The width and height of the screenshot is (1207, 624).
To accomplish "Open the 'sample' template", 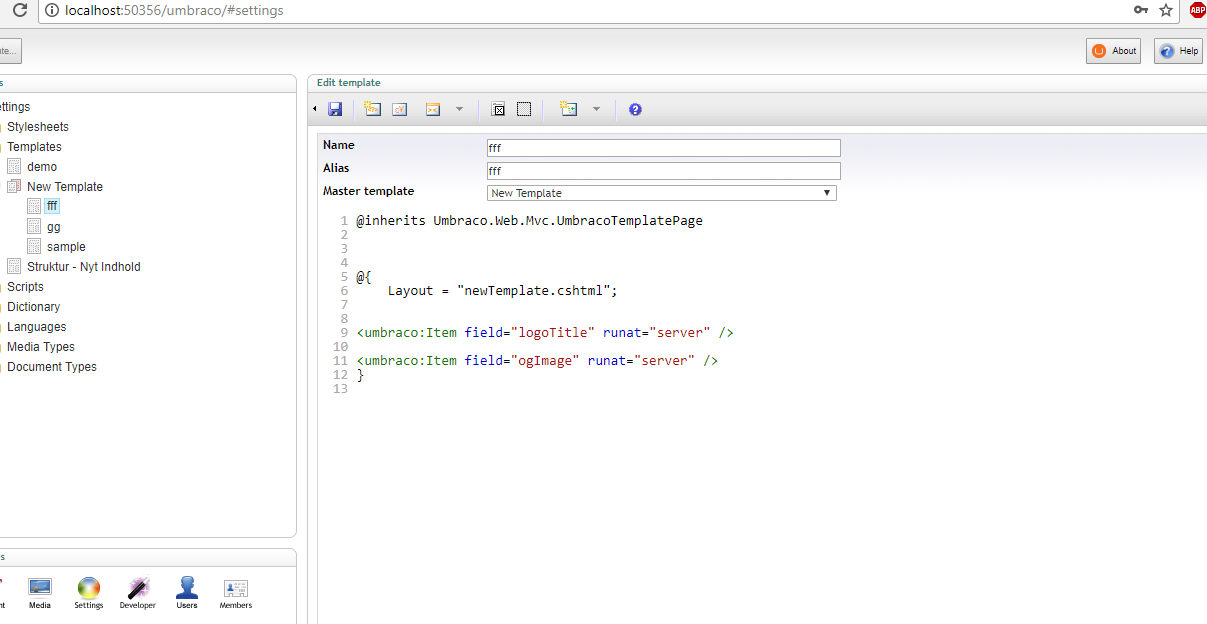I will (x=66, y=247).
